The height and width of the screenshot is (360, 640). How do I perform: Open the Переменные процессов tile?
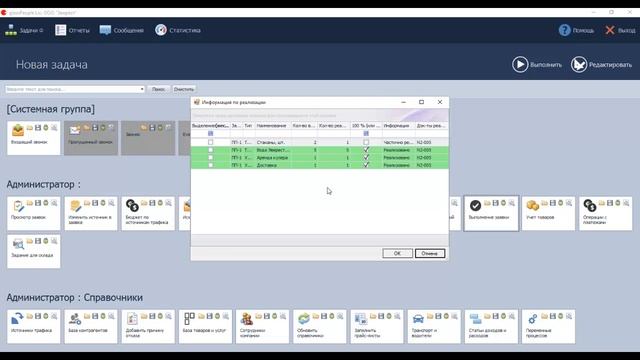tap(548, 327)
